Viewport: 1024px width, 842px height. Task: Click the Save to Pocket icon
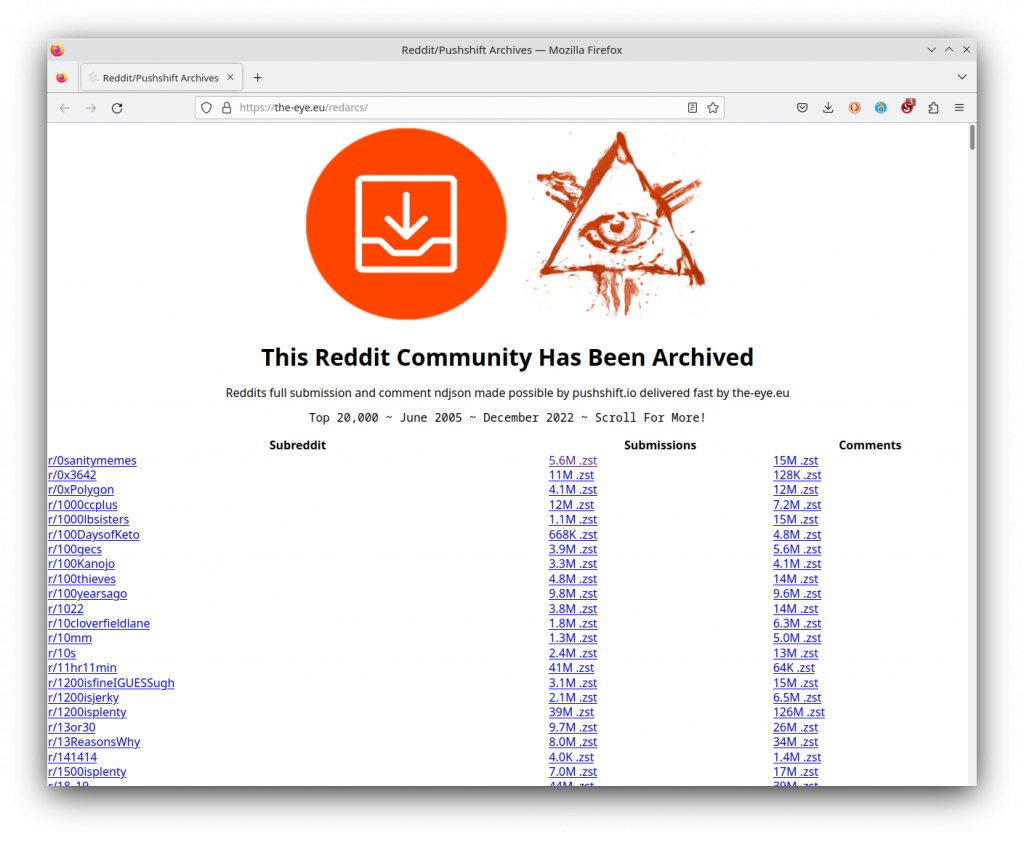pos(802,108)
